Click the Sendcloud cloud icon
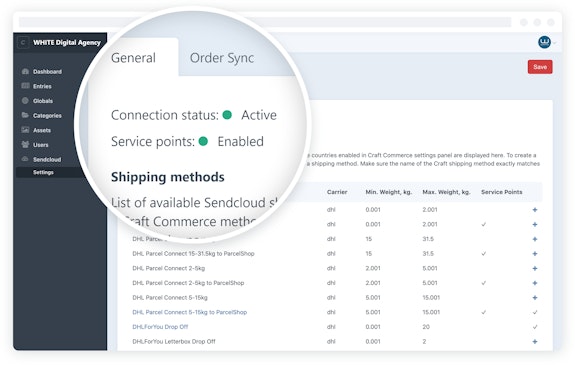 [25, 159]
